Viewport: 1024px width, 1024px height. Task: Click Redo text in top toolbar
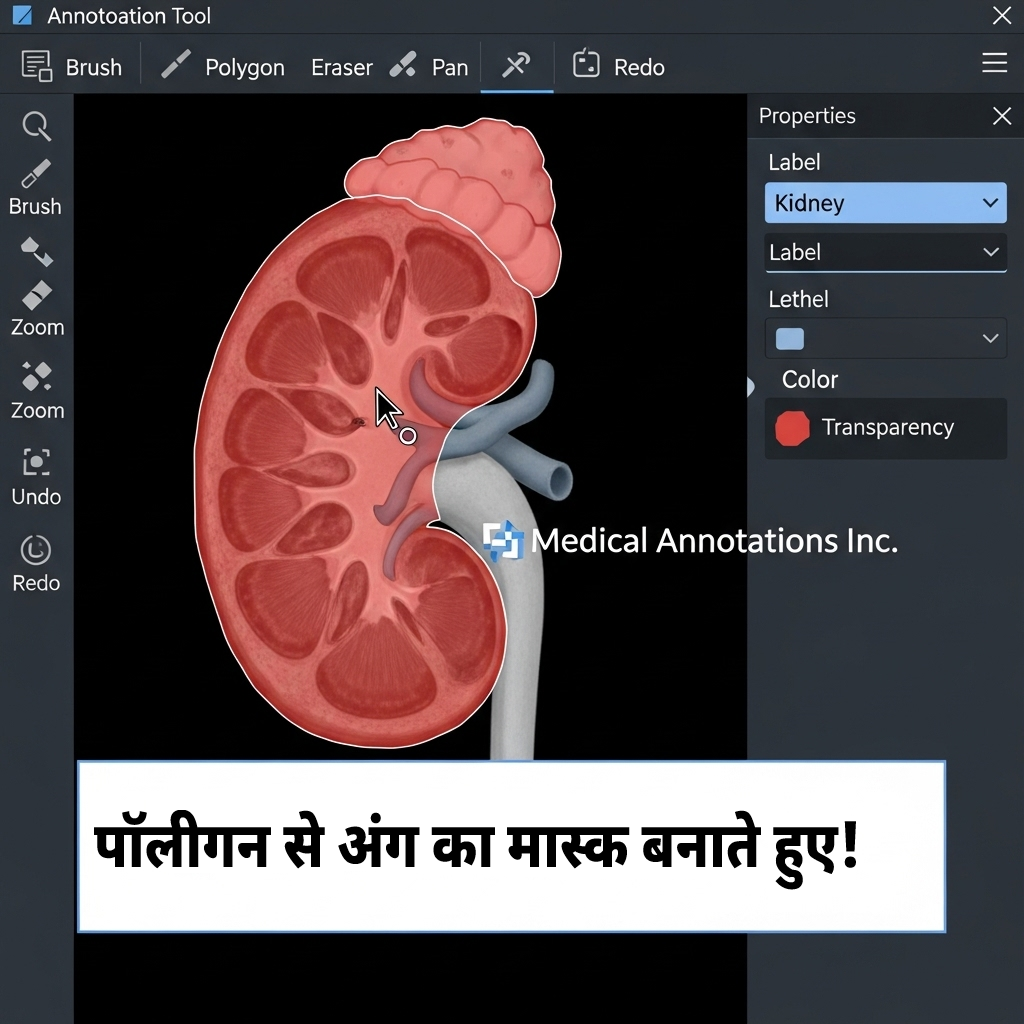pyautogui.click(x=639, y=67)
